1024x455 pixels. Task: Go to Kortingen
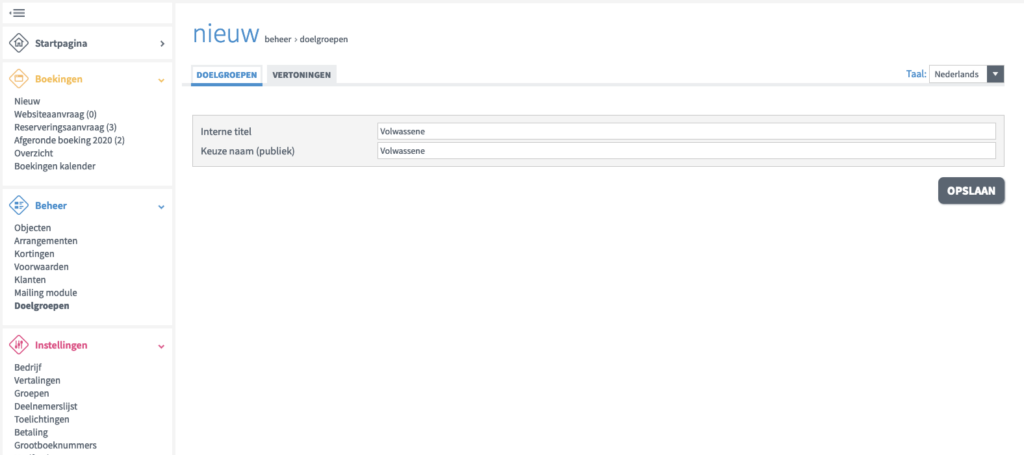coord(34,254)
